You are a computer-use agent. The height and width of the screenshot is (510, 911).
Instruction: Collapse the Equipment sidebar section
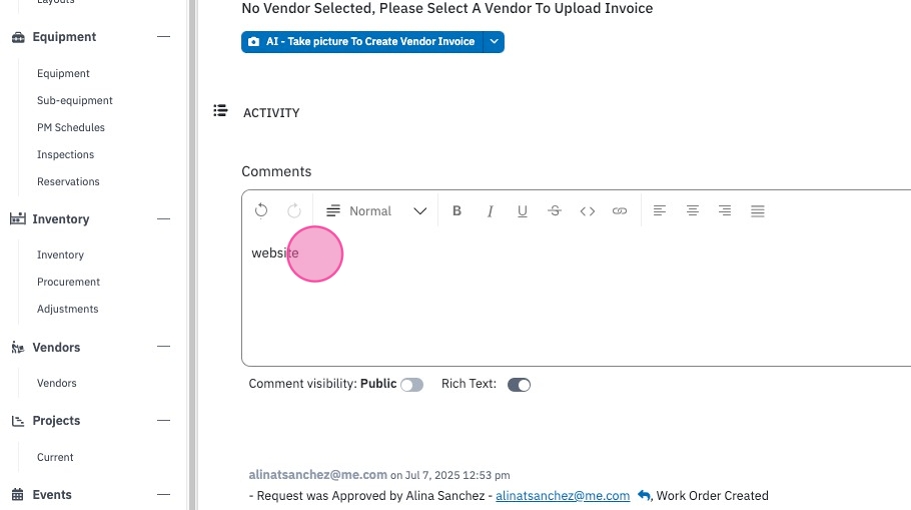point(163,37)
